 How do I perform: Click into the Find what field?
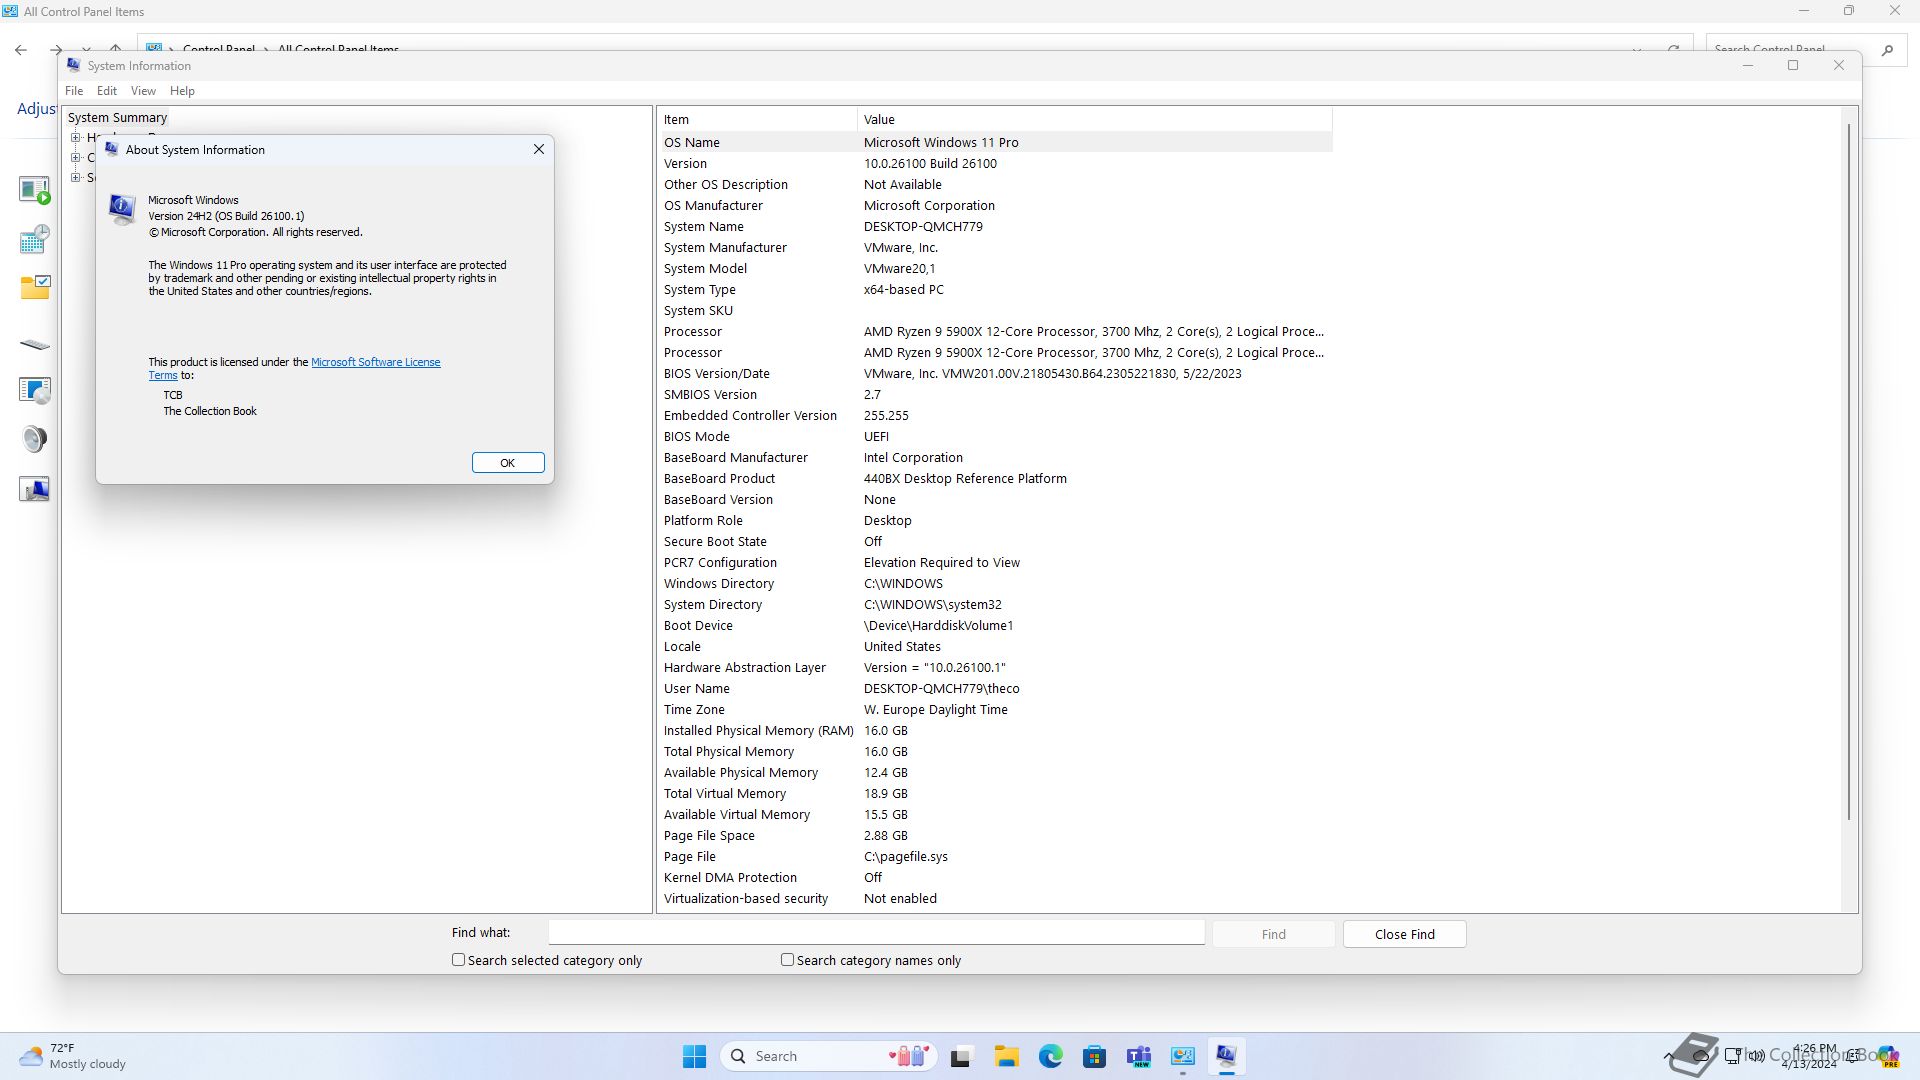click(x=876, y=932)
